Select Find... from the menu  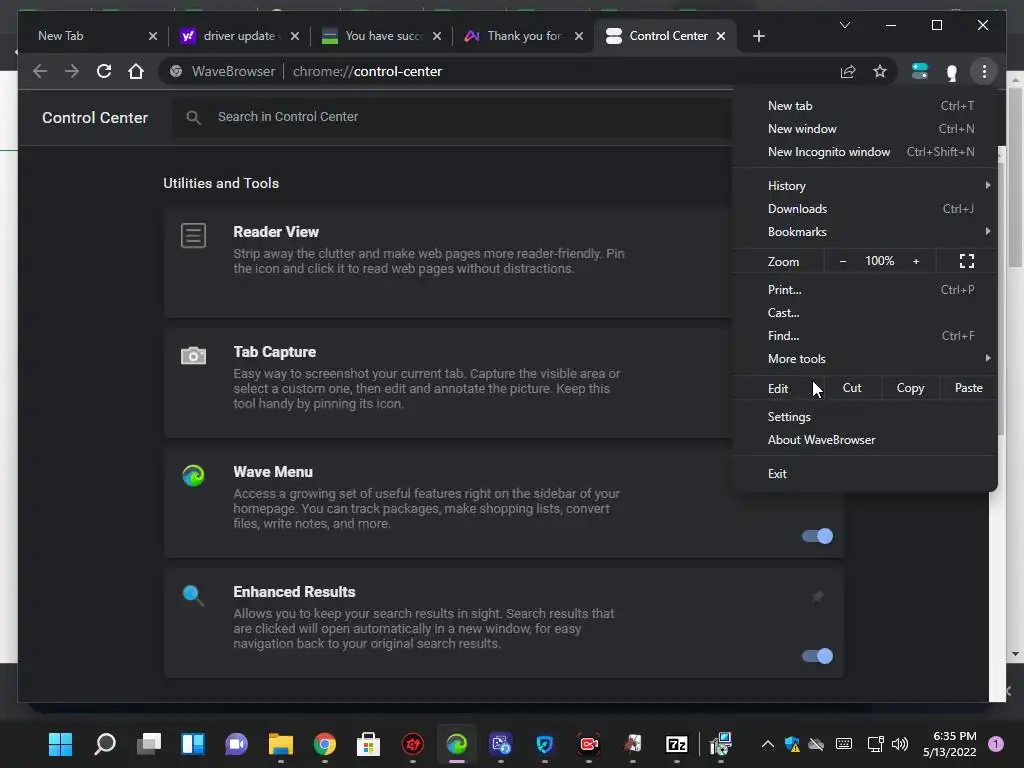click(865, 336)
